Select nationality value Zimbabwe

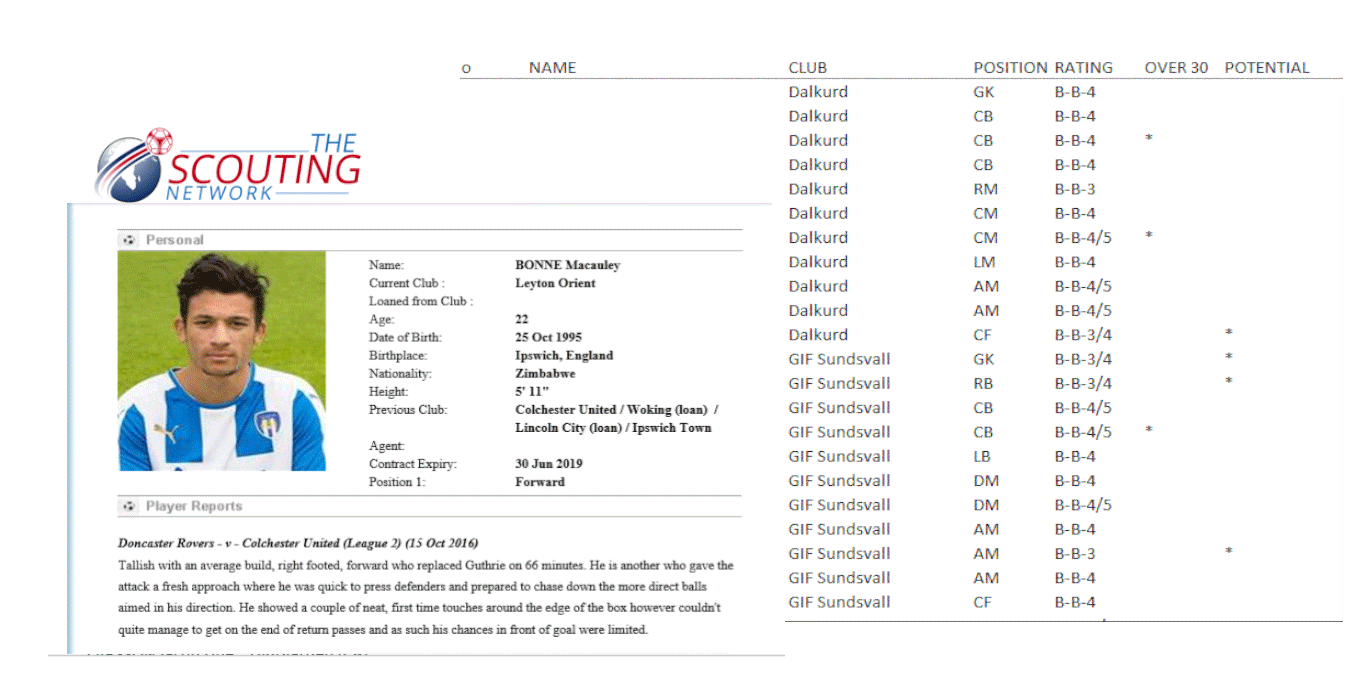[x=545, y=373]
